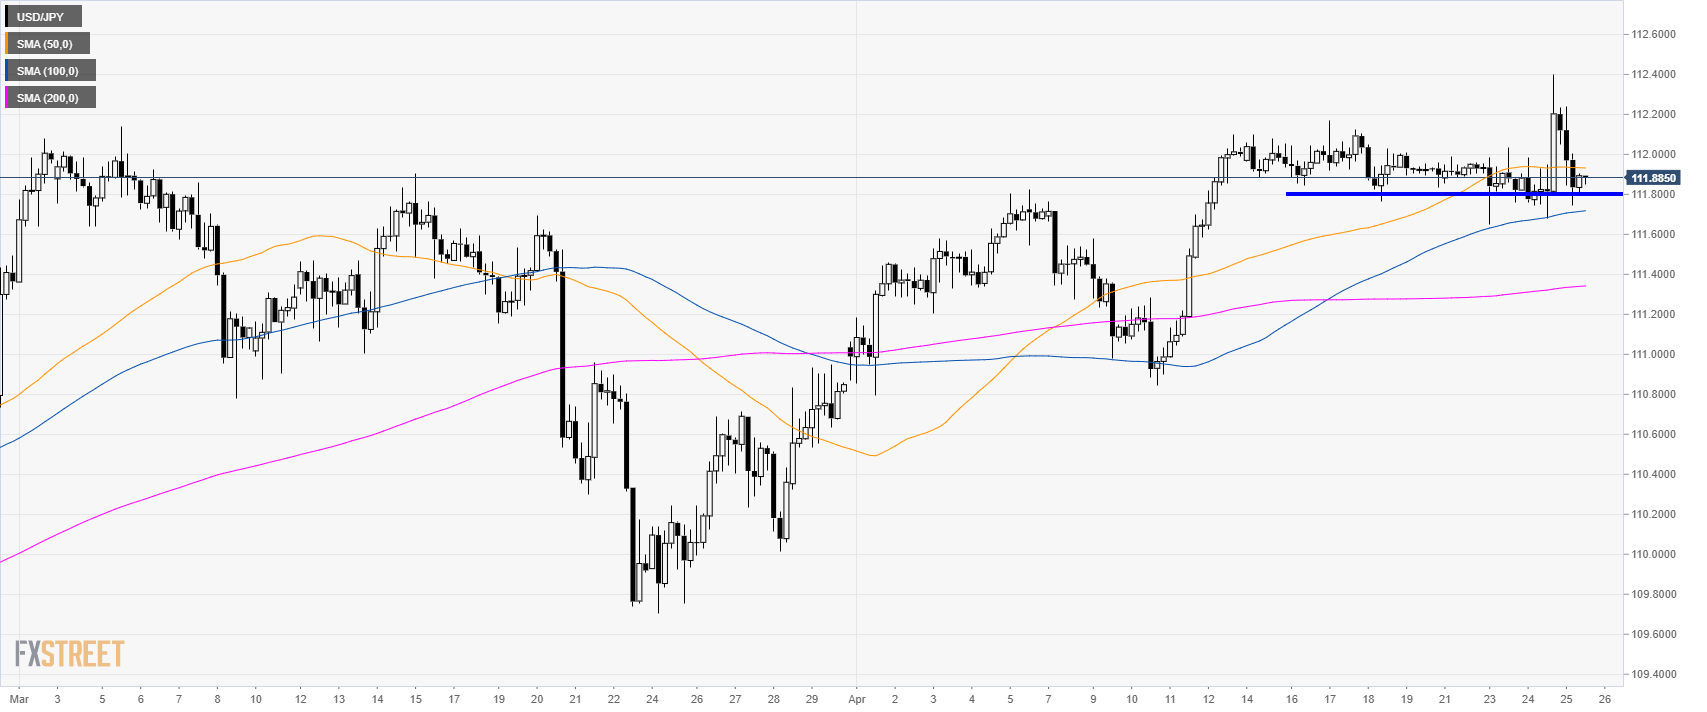Click the current price tag 111.8850

point(1653,178)
